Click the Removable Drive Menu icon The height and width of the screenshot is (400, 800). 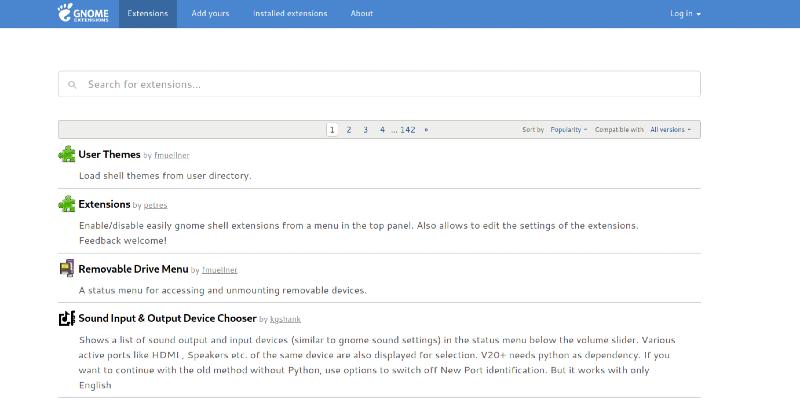(66, 268)
